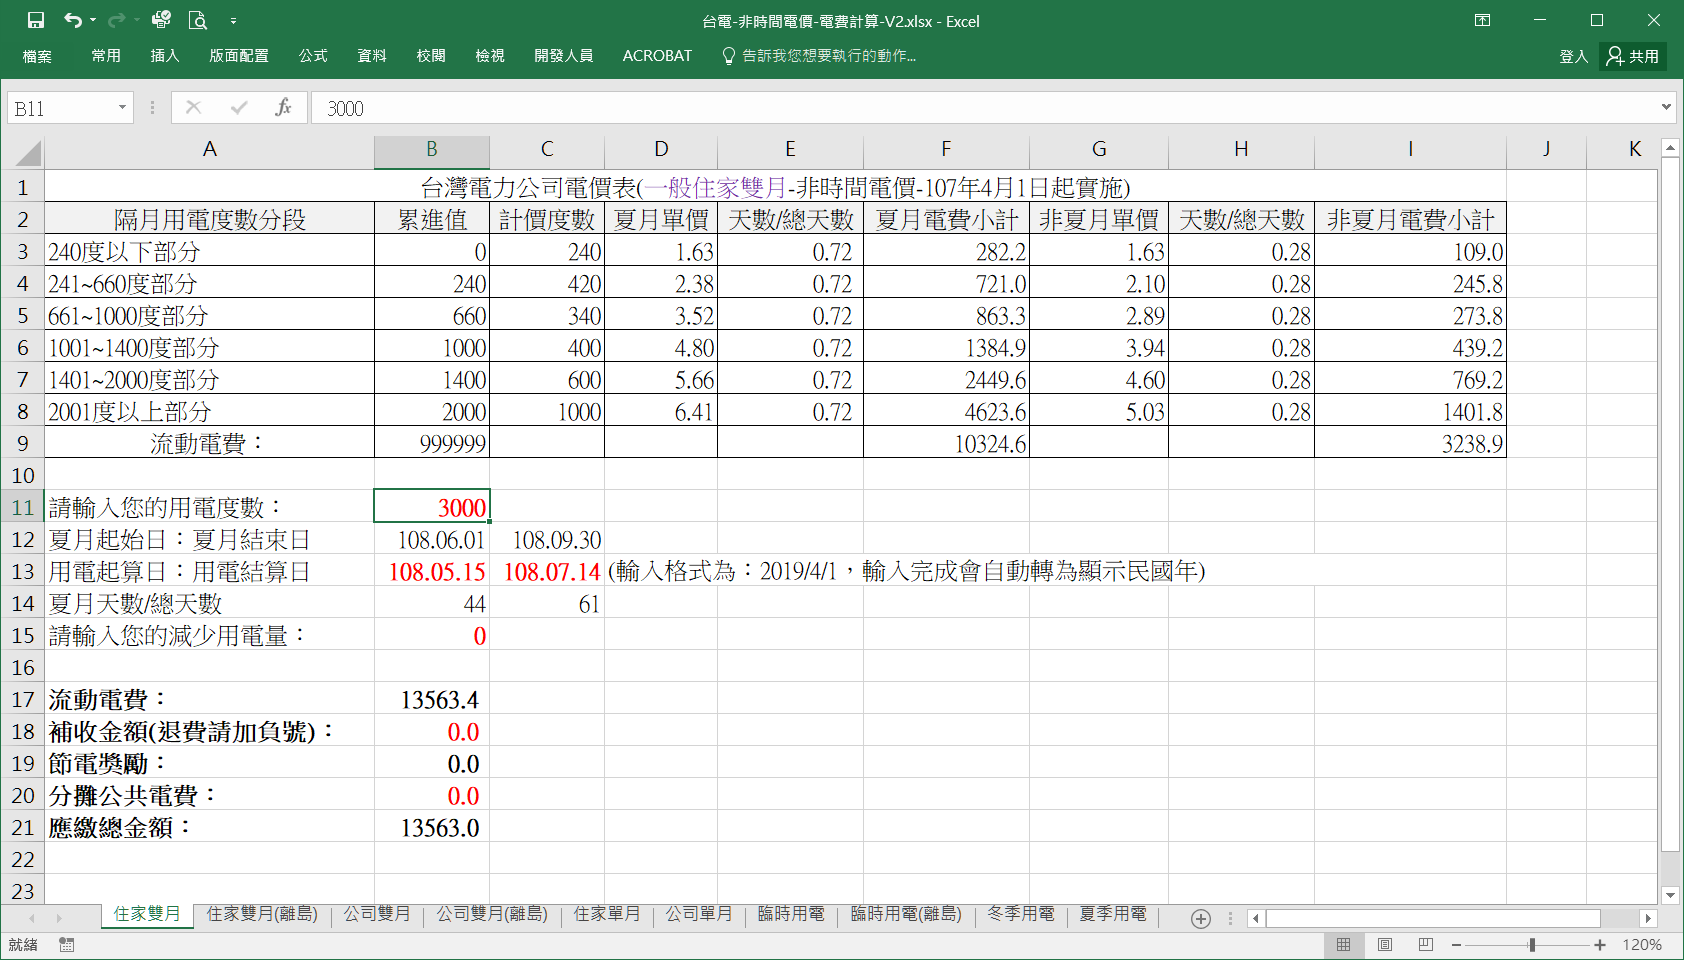Select cell with date 108.07.14
Image resolution: width=1684 pixels, height=960 pixels.
[x=547, y=571]
